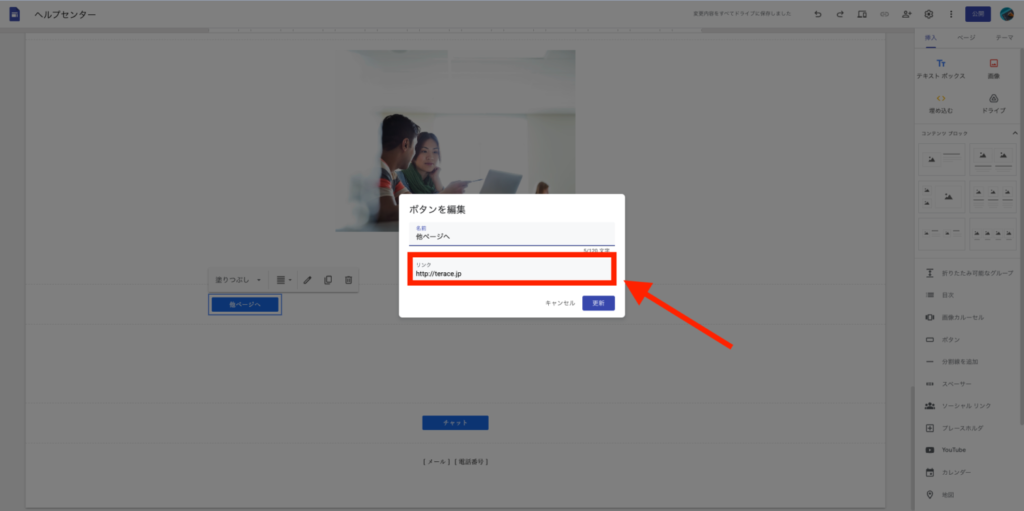
Task: Click the redo arrow icon
Action: [839, 14]
